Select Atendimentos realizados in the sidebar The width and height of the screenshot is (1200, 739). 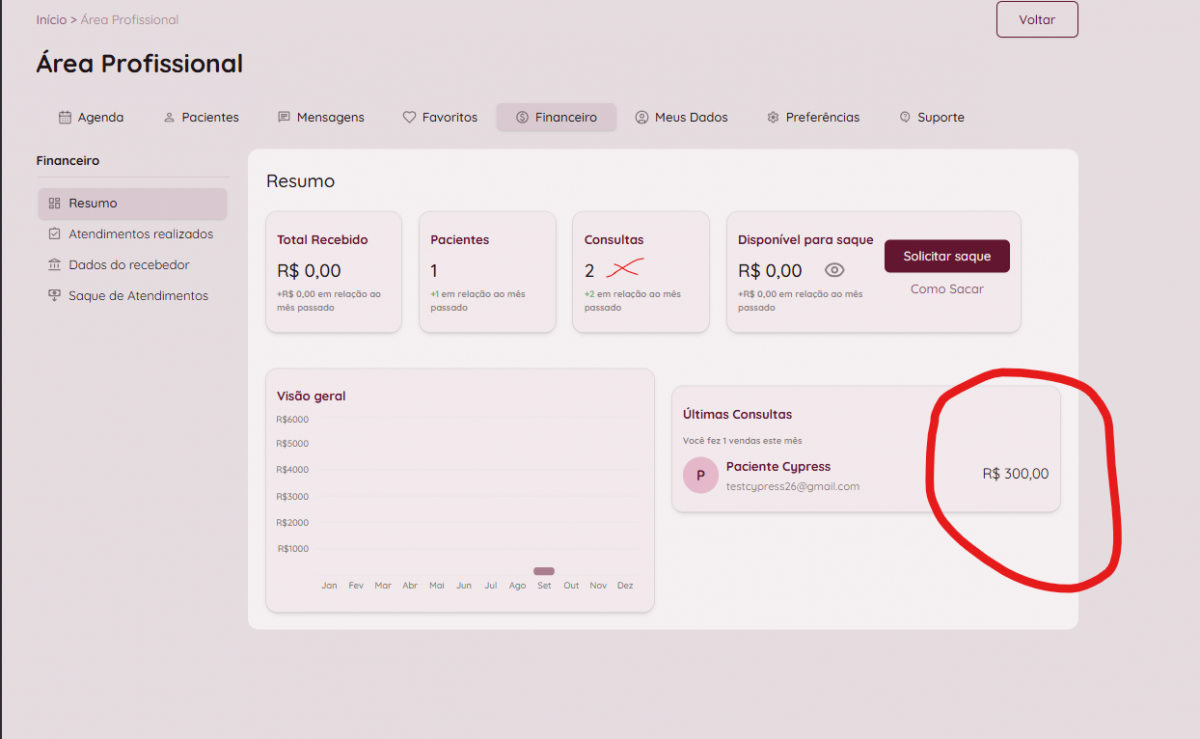click(140, 234)
